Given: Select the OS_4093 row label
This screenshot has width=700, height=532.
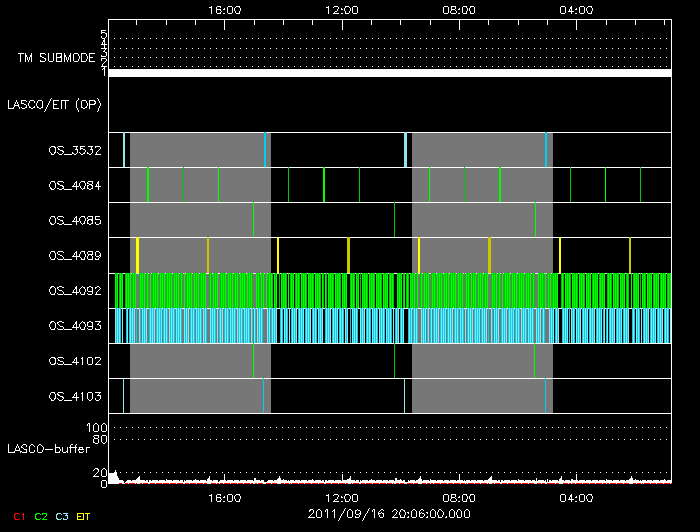Looking at the screenshot, I should [x=74, y=326].
